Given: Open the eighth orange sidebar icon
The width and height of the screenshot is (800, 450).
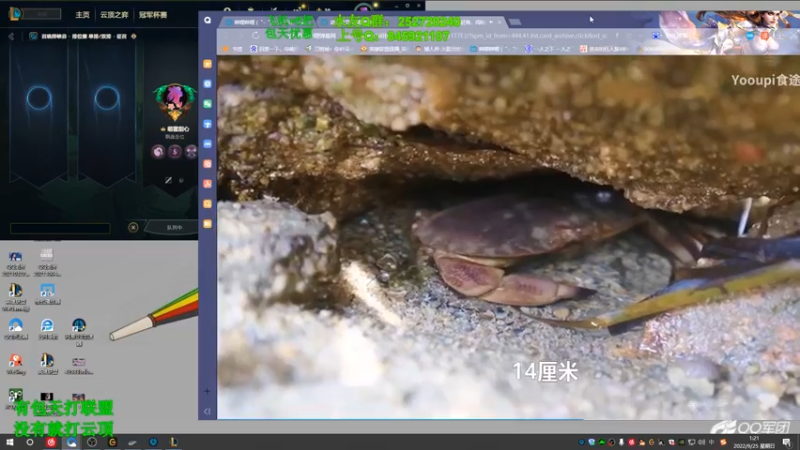Looking at the screenshot, I should tap(207, 204).
